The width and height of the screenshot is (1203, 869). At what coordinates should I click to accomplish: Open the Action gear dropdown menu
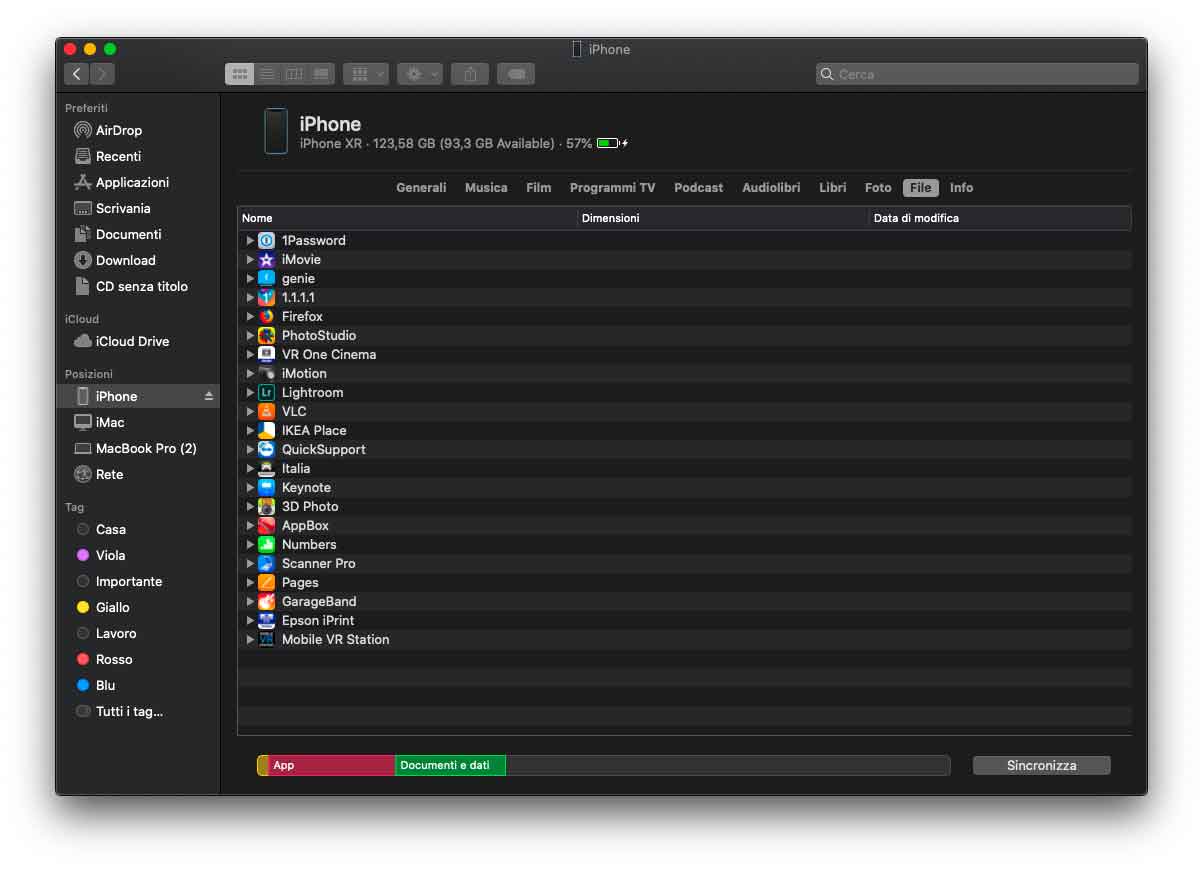tap(420, 74)
